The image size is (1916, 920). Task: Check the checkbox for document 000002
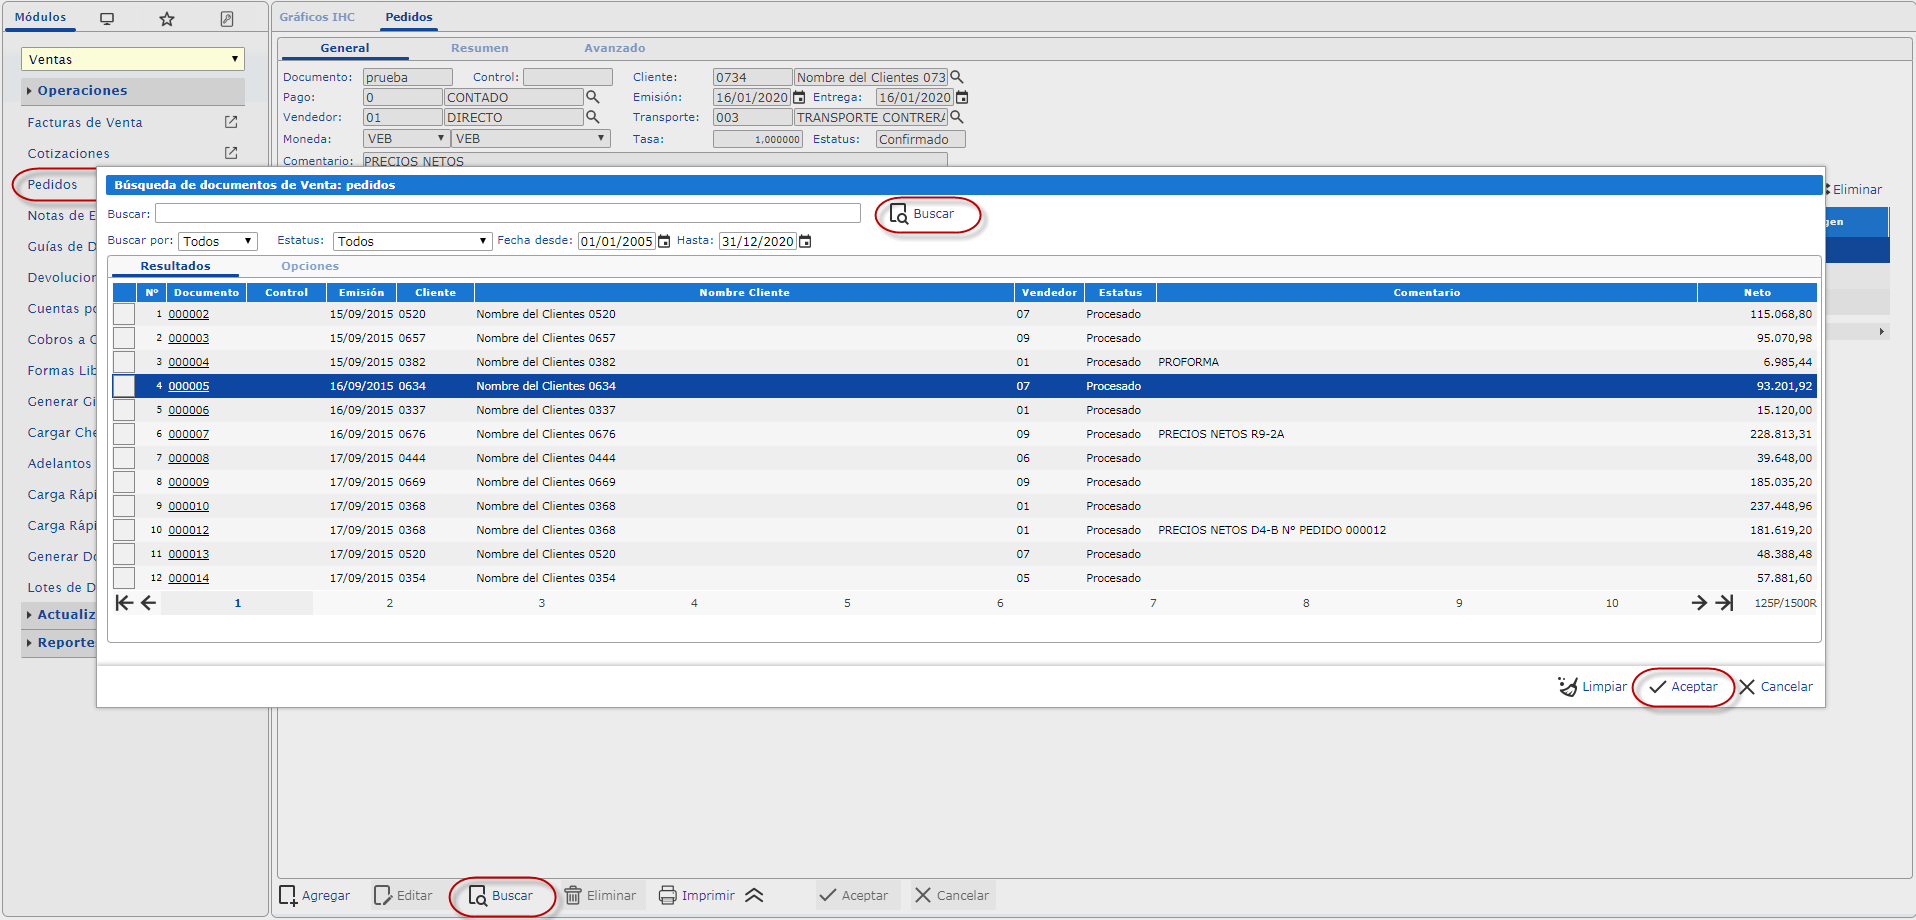coord(124,314)
